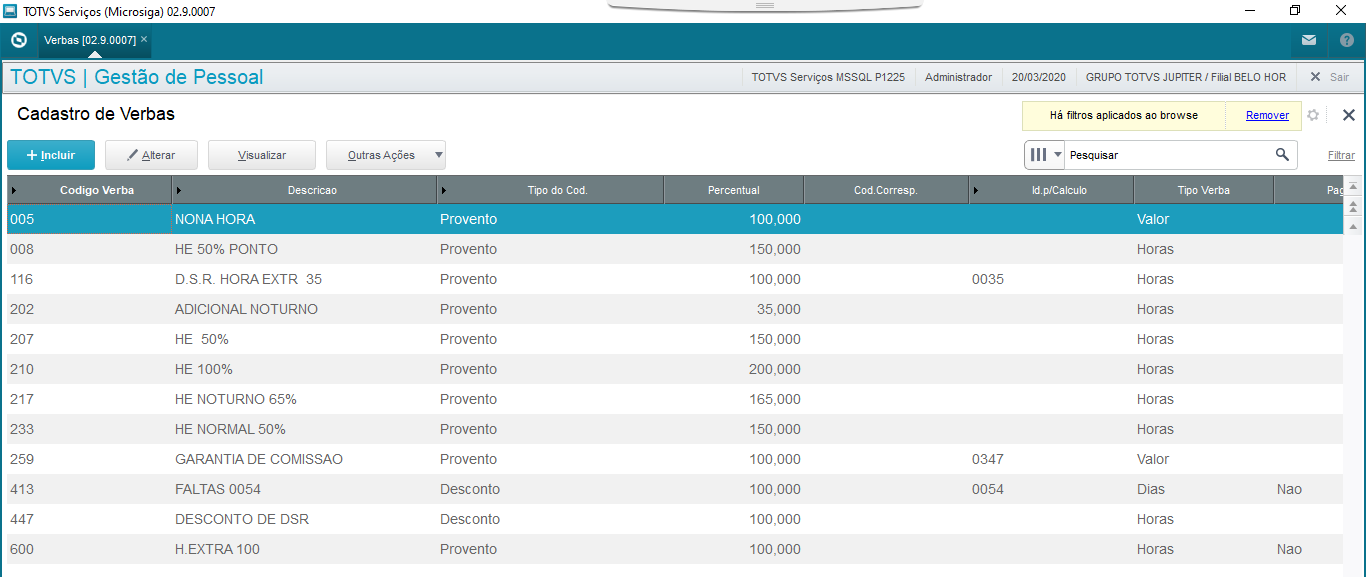Click the Cod.Corresp. column header

(x=886, y=190)
